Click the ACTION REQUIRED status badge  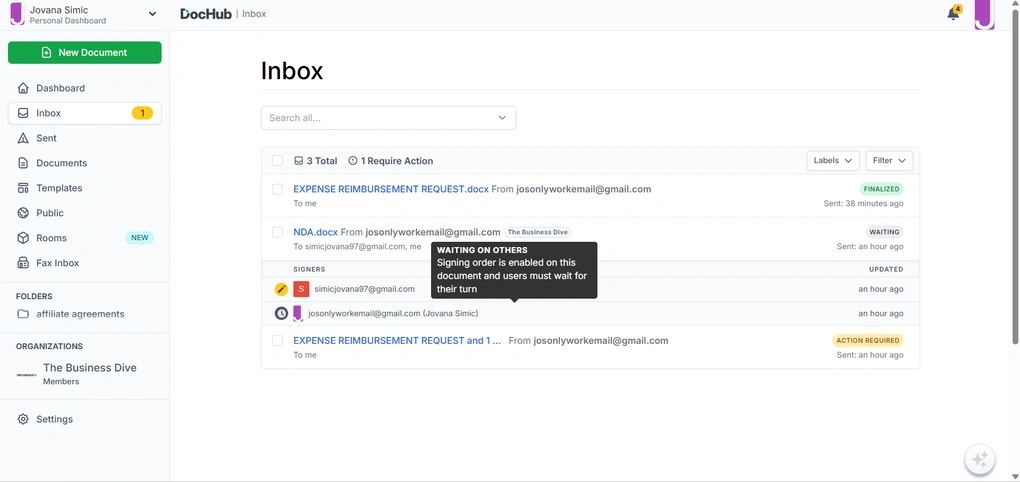(x=868, y=340)
